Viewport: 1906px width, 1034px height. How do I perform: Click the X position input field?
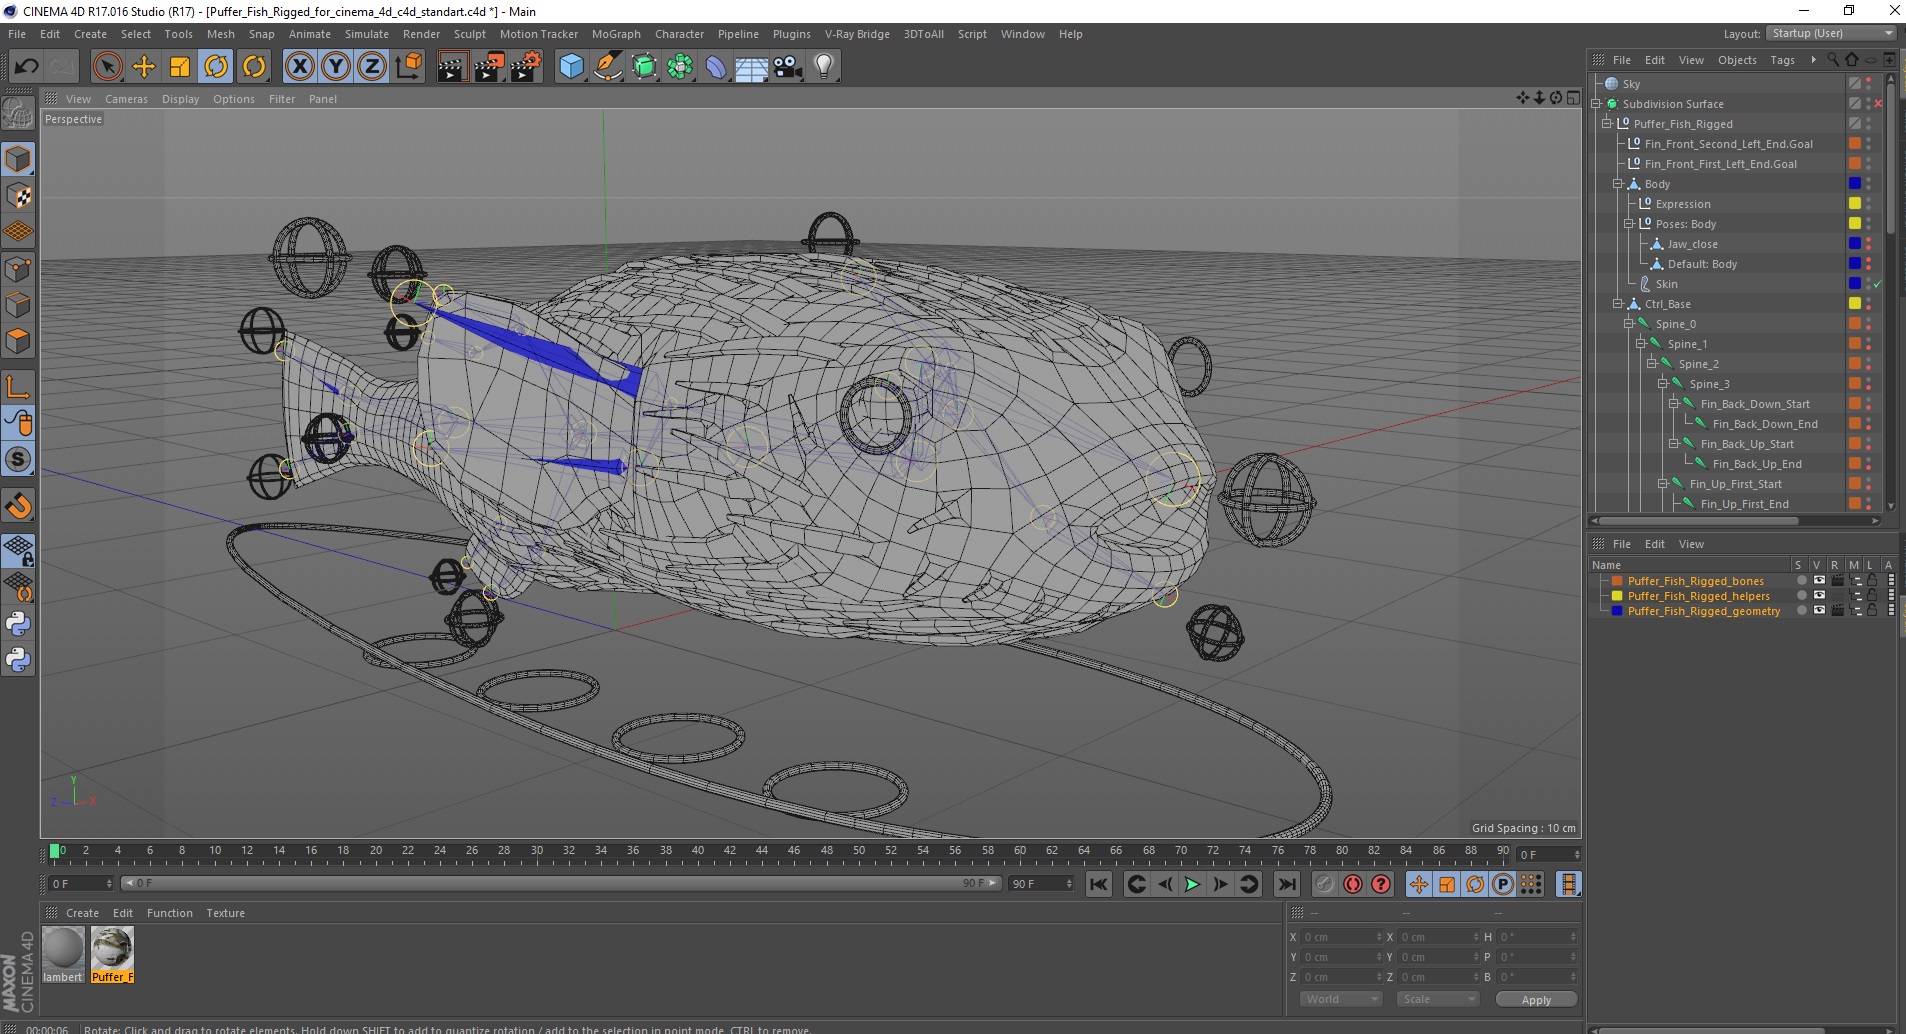click(x=1341, y=937)
